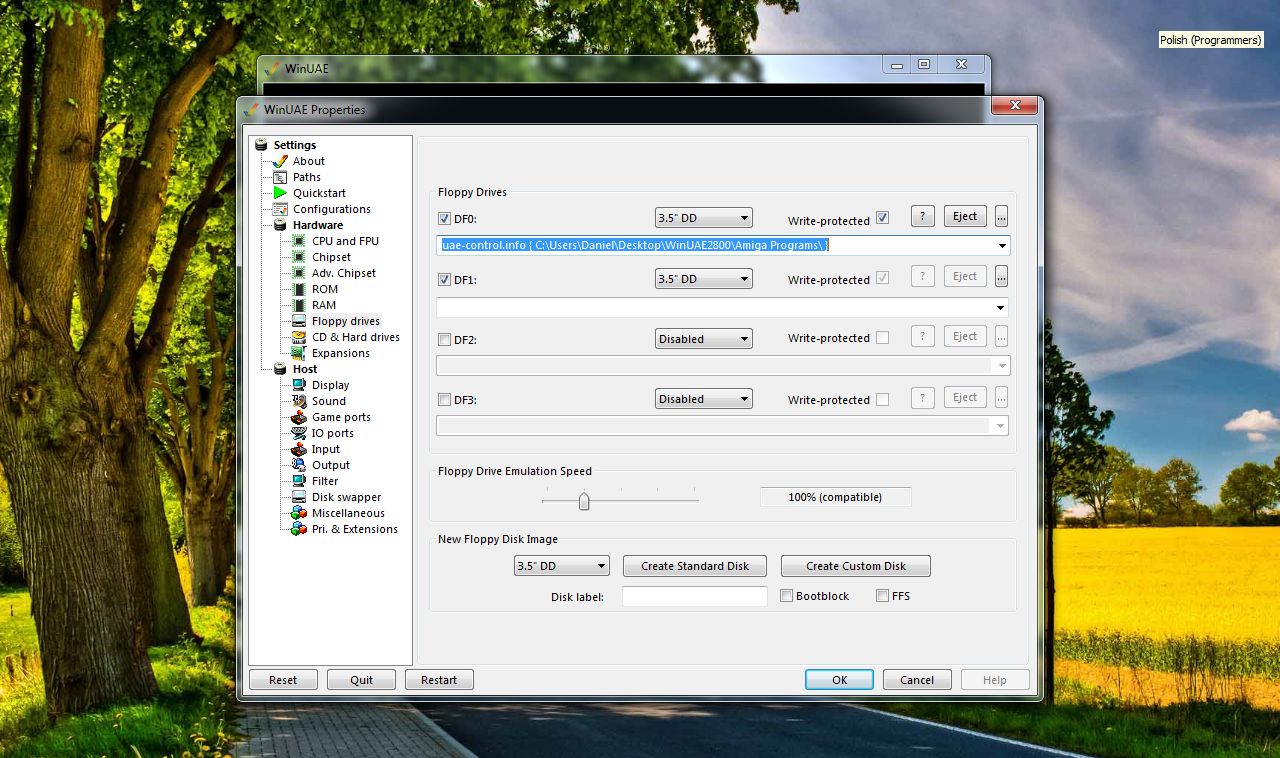The width and height of the screenshot is (1280, 758).
Task: Click the DF0 question mark info button
Action: 923,216
